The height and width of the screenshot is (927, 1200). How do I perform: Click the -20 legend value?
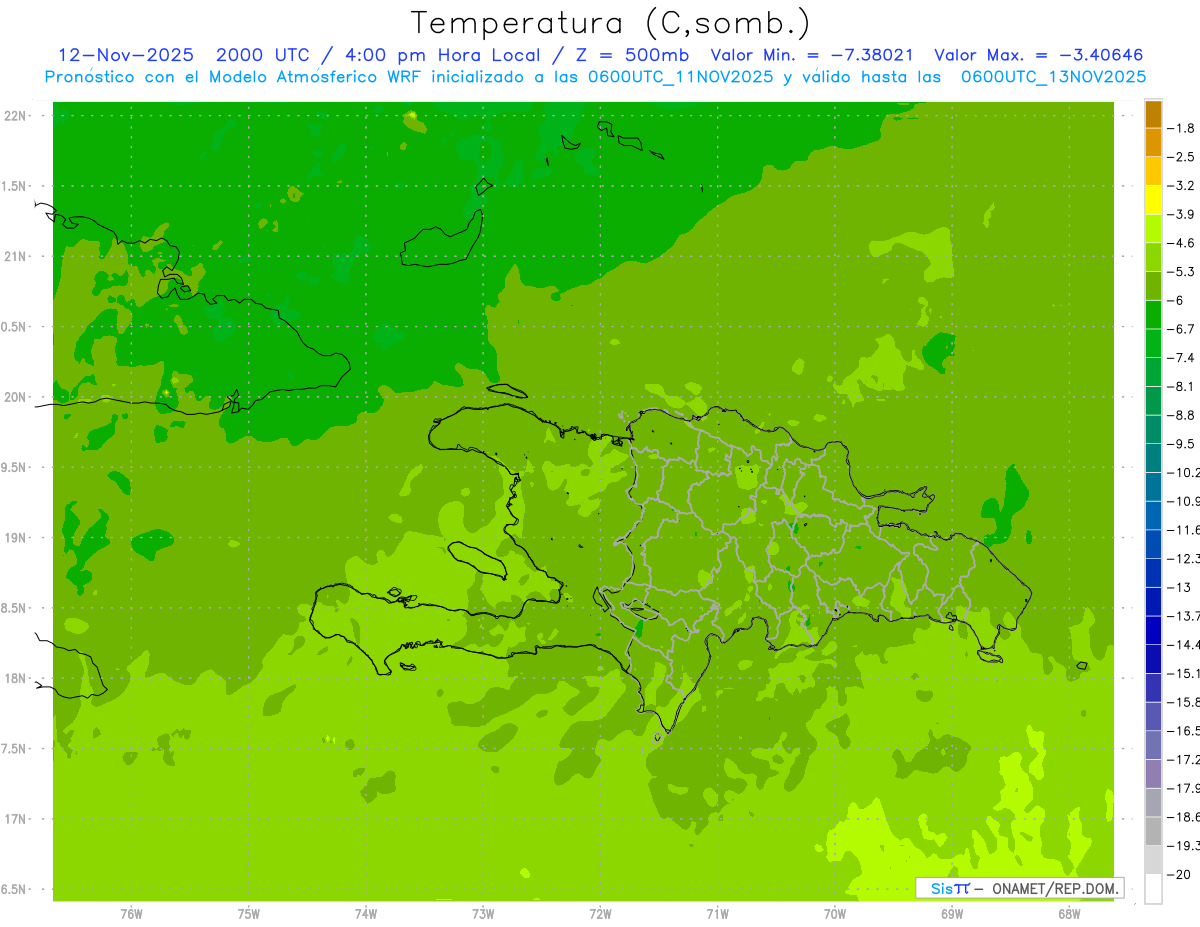point(1180,874)
